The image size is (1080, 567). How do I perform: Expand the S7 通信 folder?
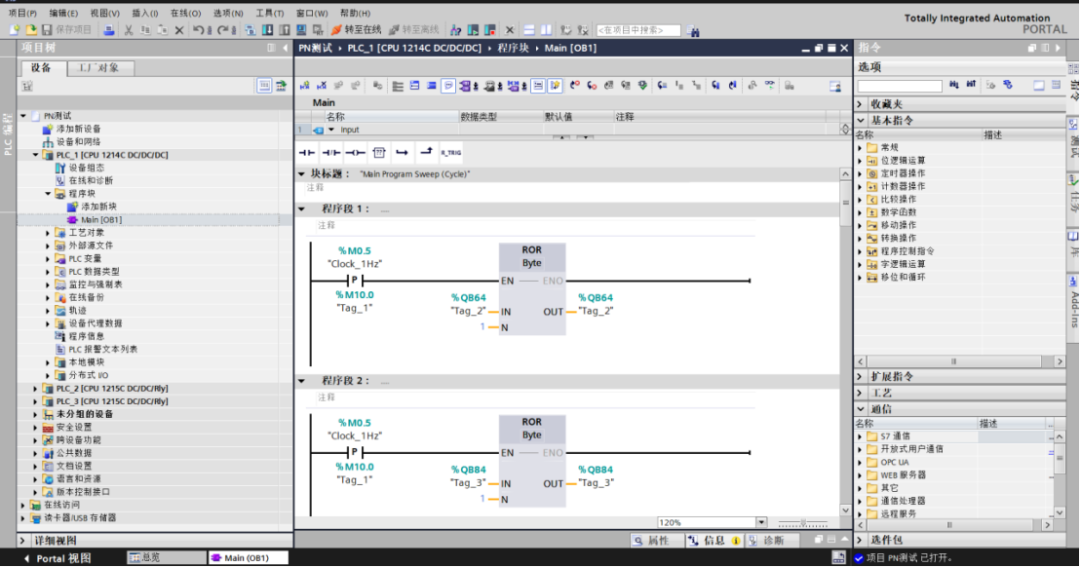tap(860, 436)
